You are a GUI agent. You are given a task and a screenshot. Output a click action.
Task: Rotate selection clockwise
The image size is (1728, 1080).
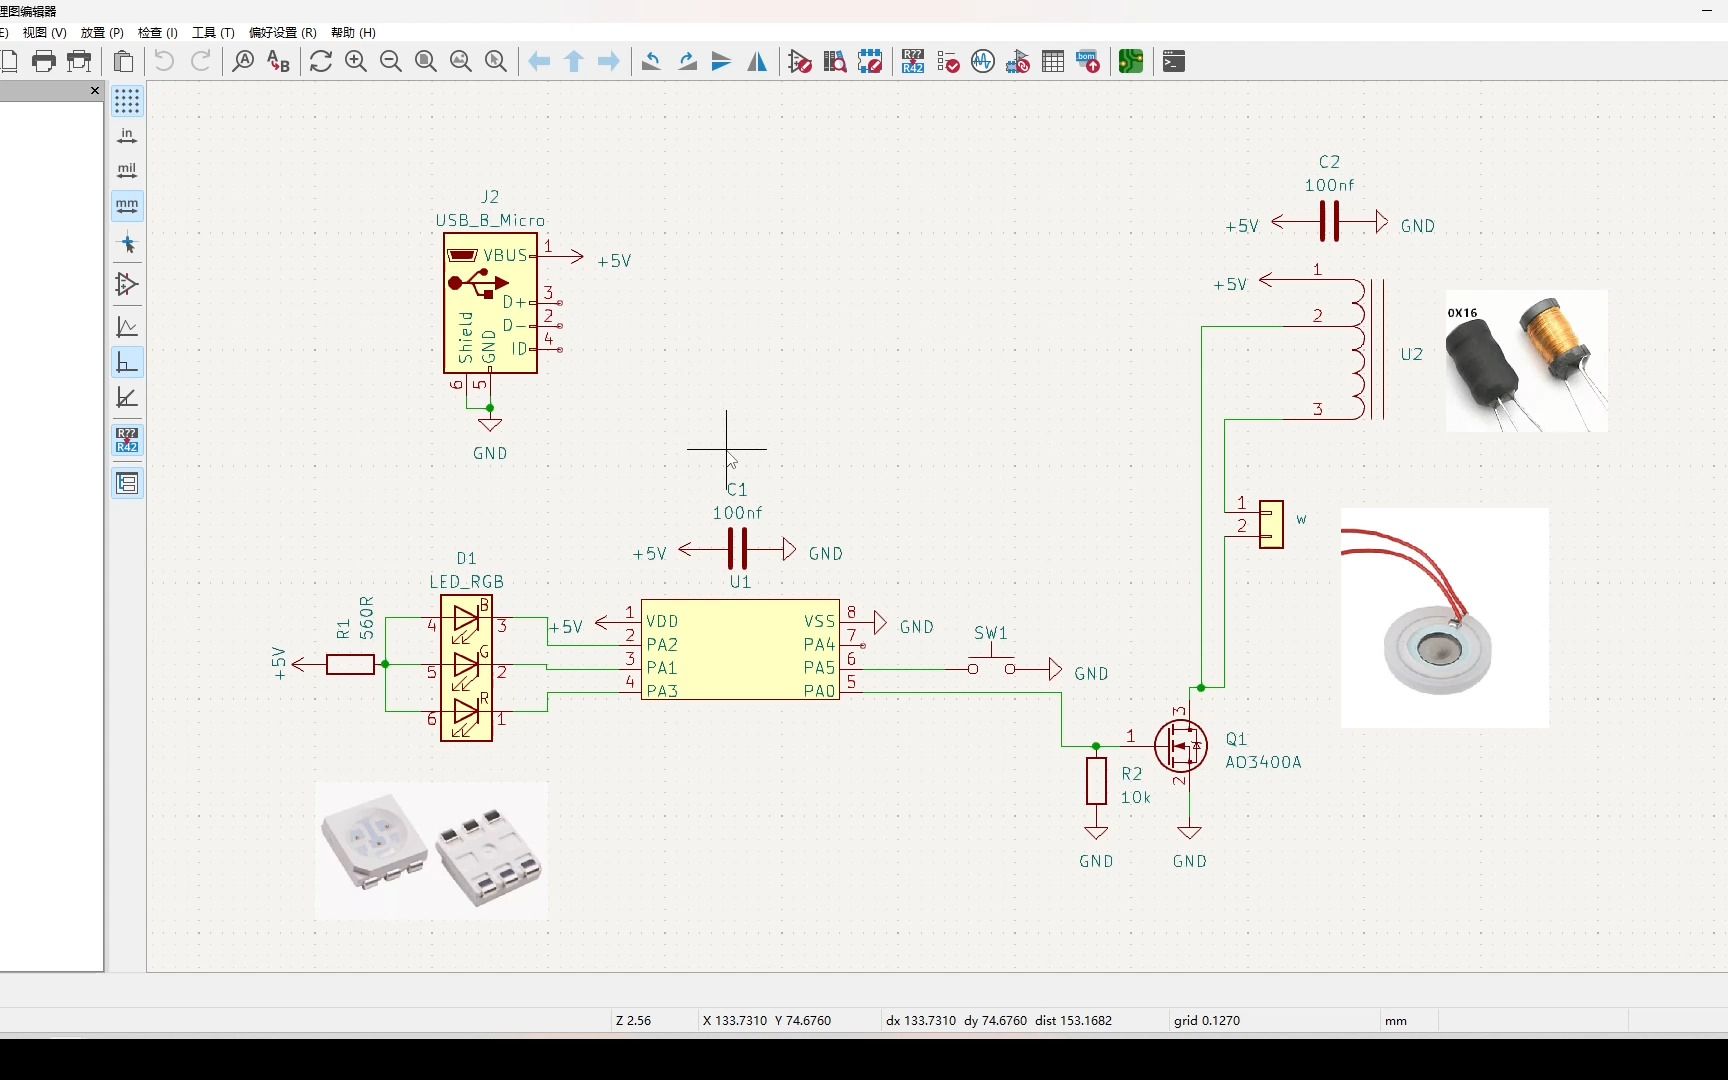pyautogui.click(x=687, y=62)
